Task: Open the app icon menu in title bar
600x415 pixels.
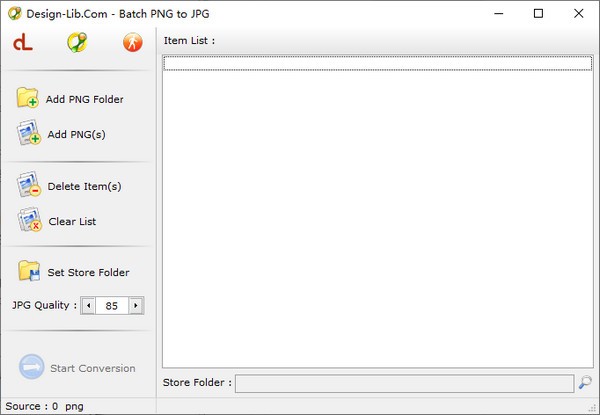Action: [14, 13]
